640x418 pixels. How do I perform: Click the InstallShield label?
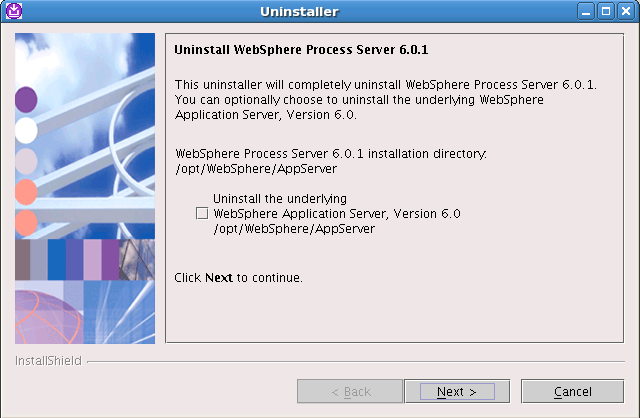click(48, 361)
